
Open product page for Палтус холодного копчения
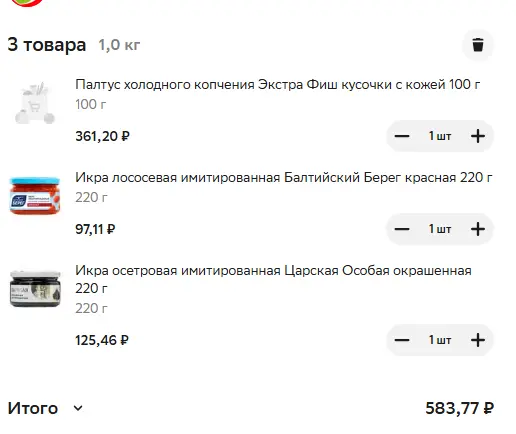tap(277, 84)
